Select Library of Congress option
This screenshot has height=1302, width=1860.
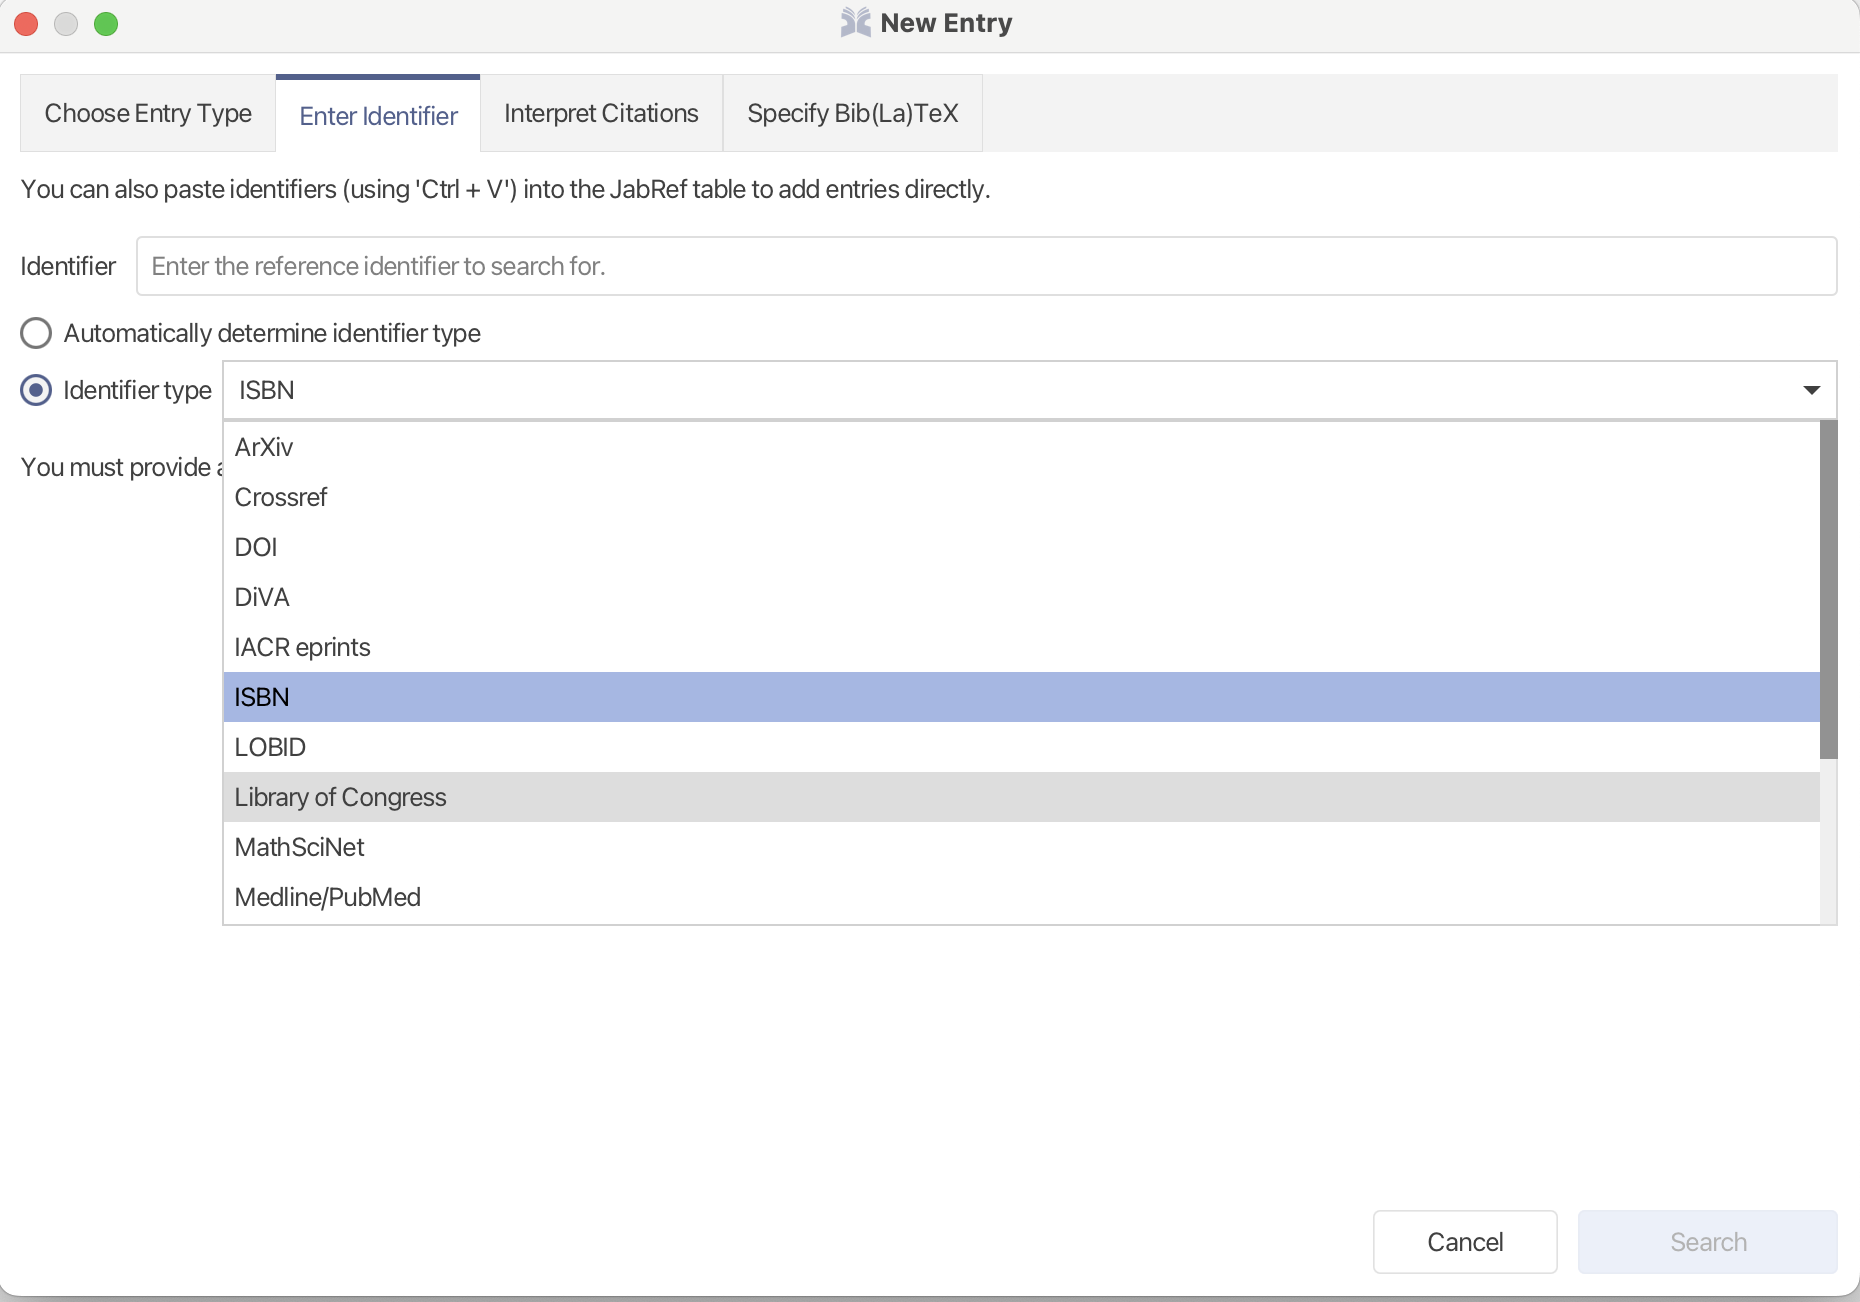pyautogui.click(x=1021, y=797)
